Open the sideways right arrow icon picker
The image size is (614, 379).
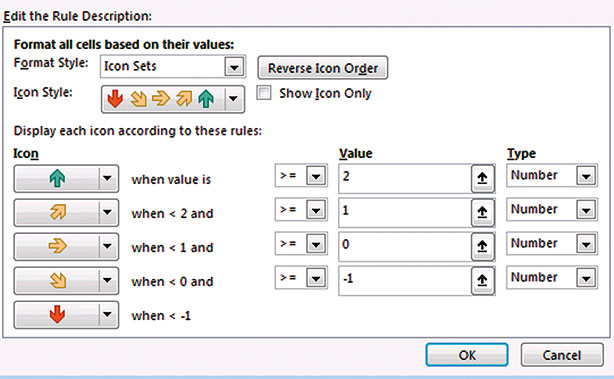pyautogui.click(x=66, y=247)
